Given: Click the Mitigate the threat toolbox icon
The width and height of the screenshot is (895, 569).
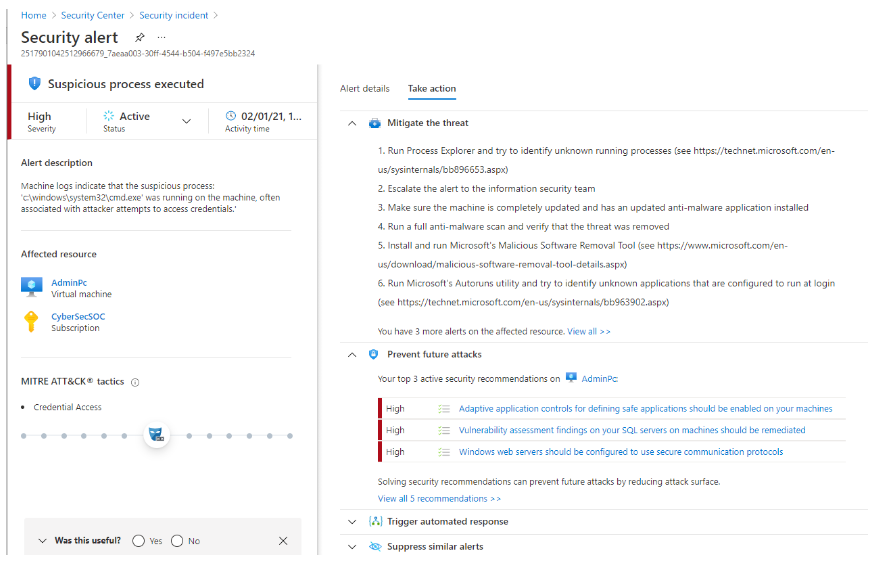Looking at the screenshot, I should click(374, 123).
